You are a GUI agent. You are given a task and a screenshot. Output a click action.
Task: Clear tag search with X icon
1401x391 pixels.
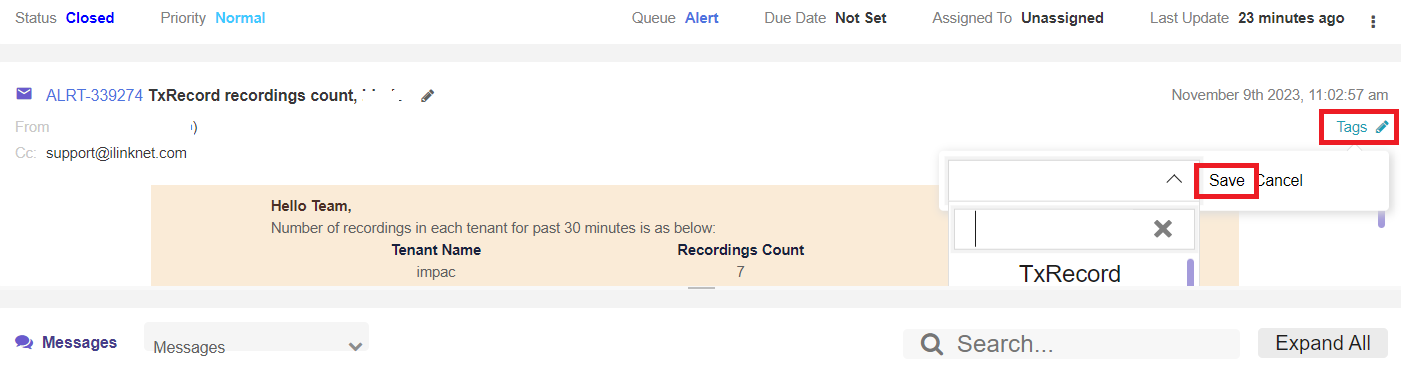point(1162,229)
